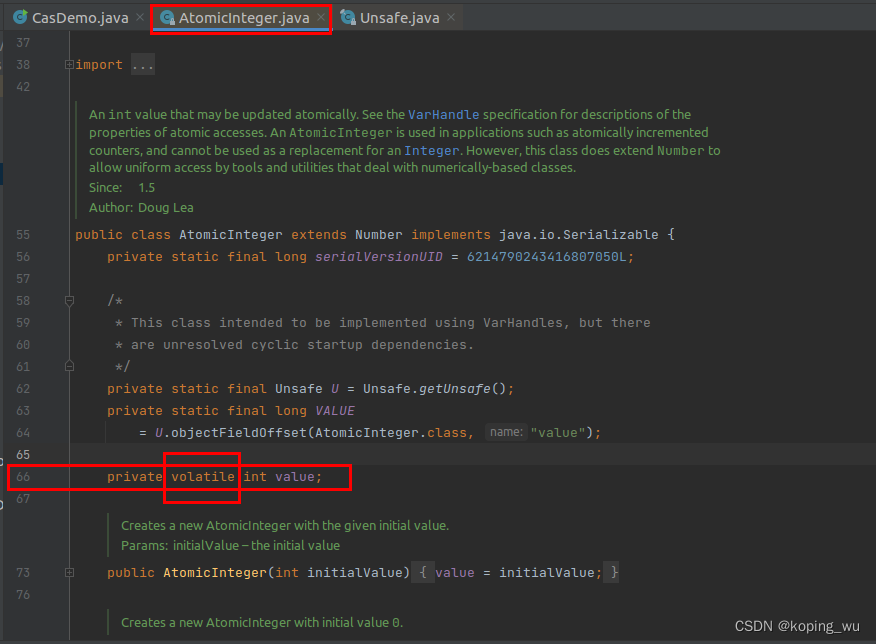The height and width of the screenshot is (644, 876).
Task: Close the Unsafe.java tab
Action: click(451, 17)
